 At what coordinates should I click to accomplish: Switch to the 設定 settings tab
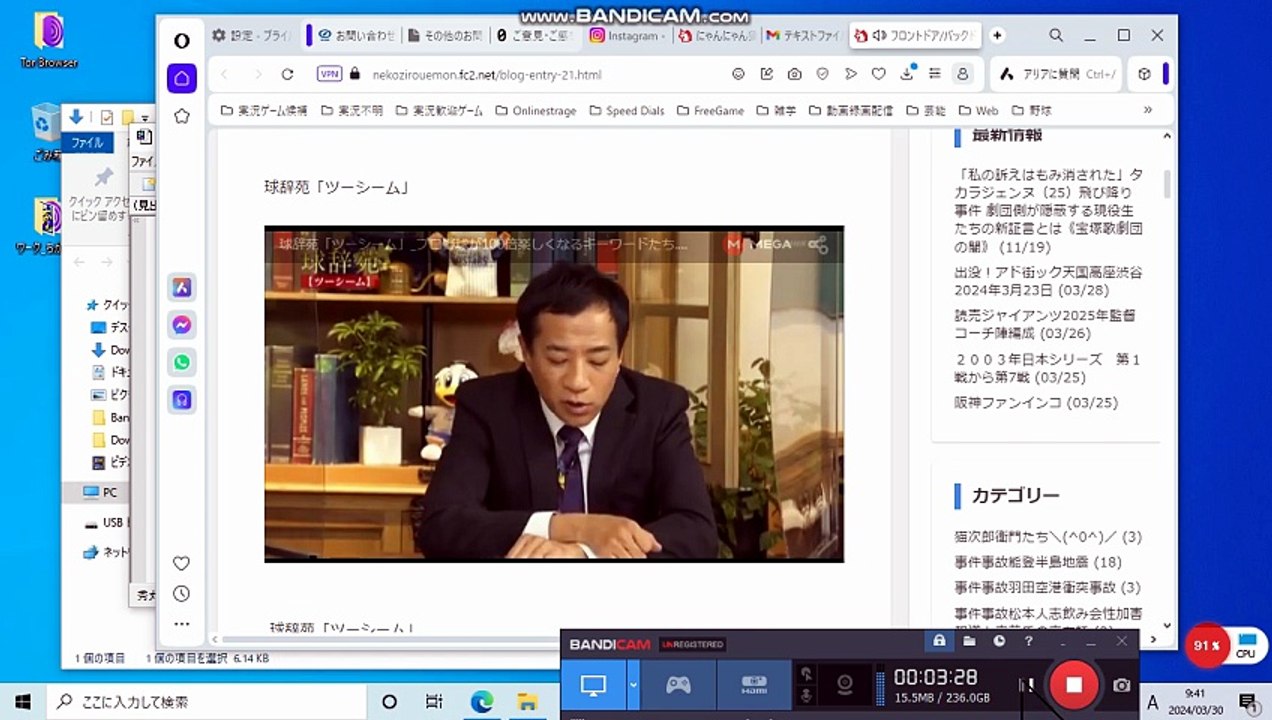[251, 35]
